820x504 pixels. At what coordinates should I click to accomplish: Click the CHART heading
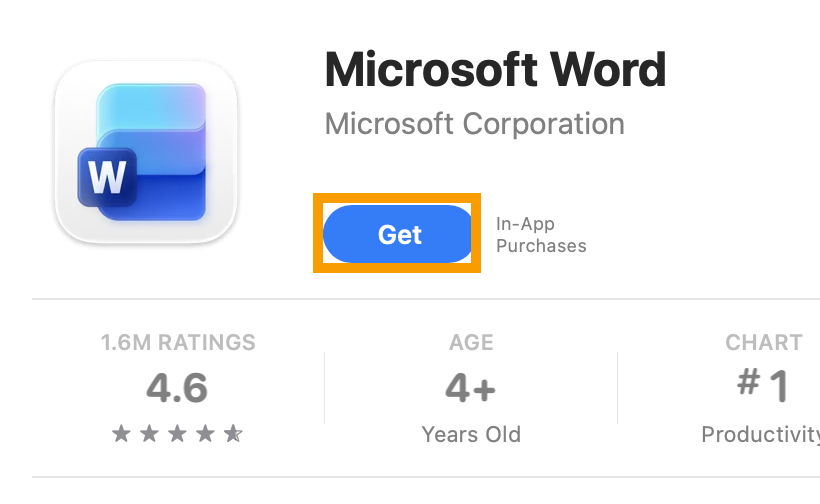tap(764, 343)
